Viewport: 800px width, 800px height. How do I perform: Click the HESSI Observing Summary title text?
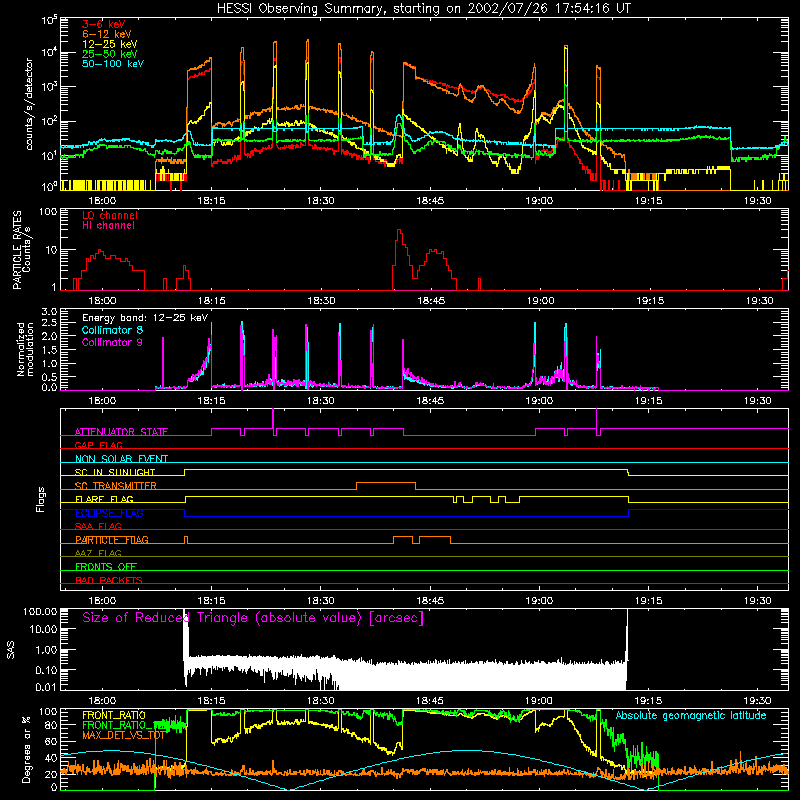423,9
